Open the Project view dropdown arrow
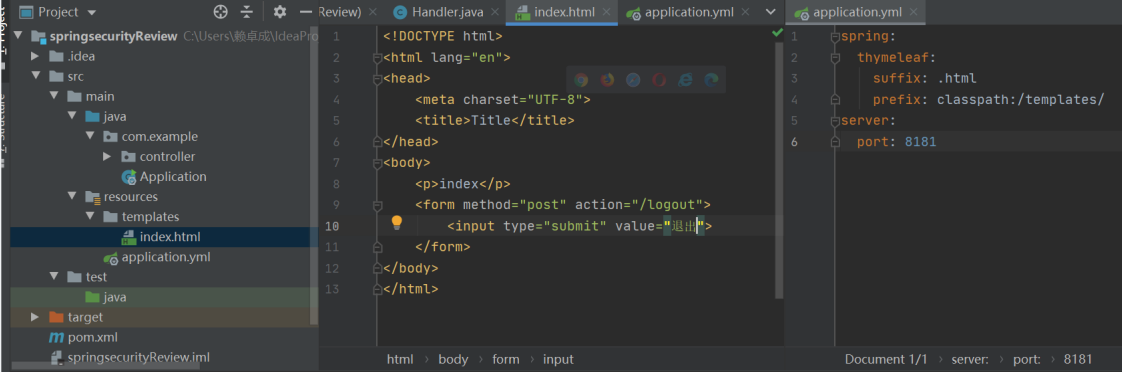 92,13
